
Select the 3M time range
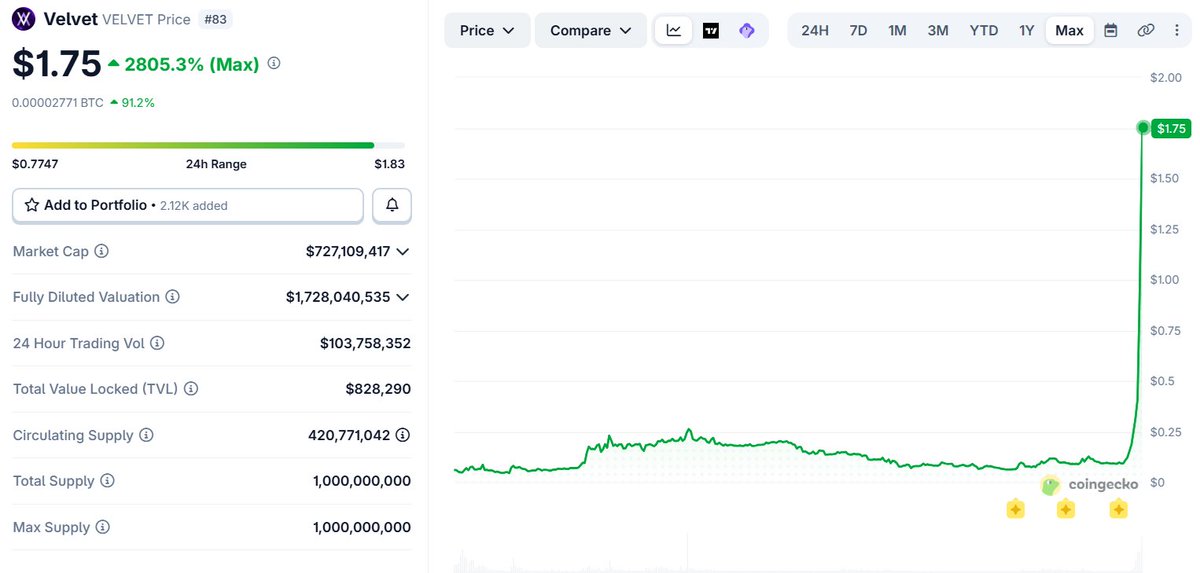(x=938, y=30)
